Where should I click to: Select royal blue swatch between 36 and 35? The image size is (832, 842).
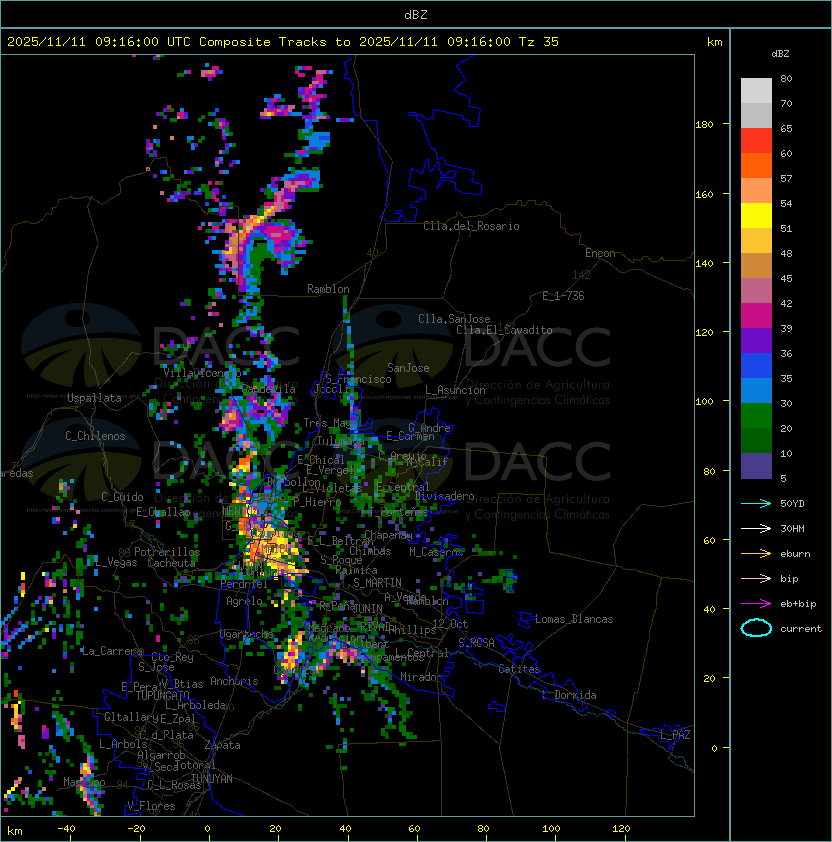pos(756,366)
